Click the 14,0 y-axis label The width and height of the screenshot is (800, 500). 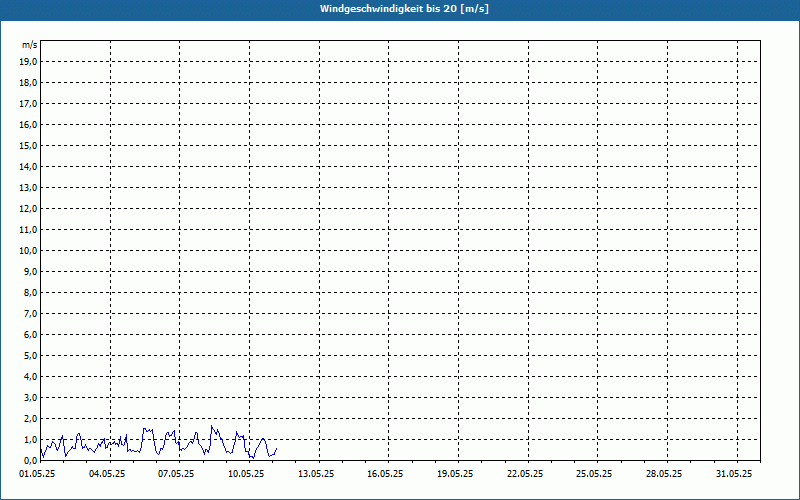coord(28,167)
